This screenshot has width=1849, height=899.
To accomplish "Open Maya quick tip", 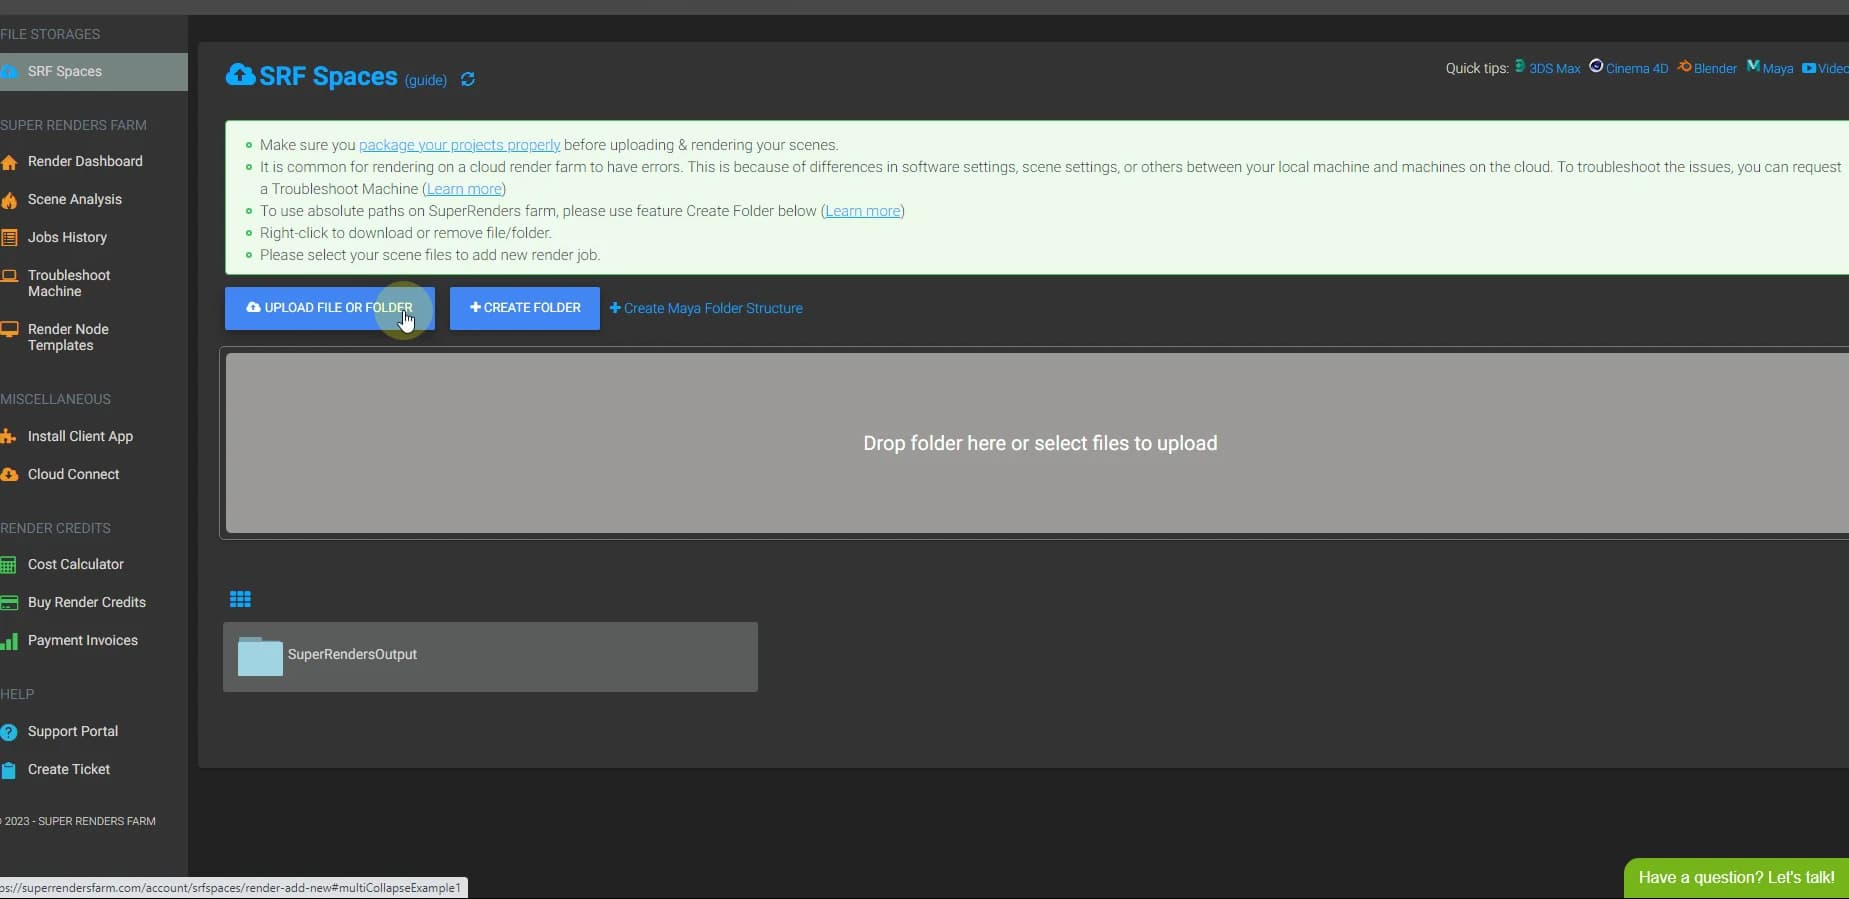I will click(x=1777, y=68).
